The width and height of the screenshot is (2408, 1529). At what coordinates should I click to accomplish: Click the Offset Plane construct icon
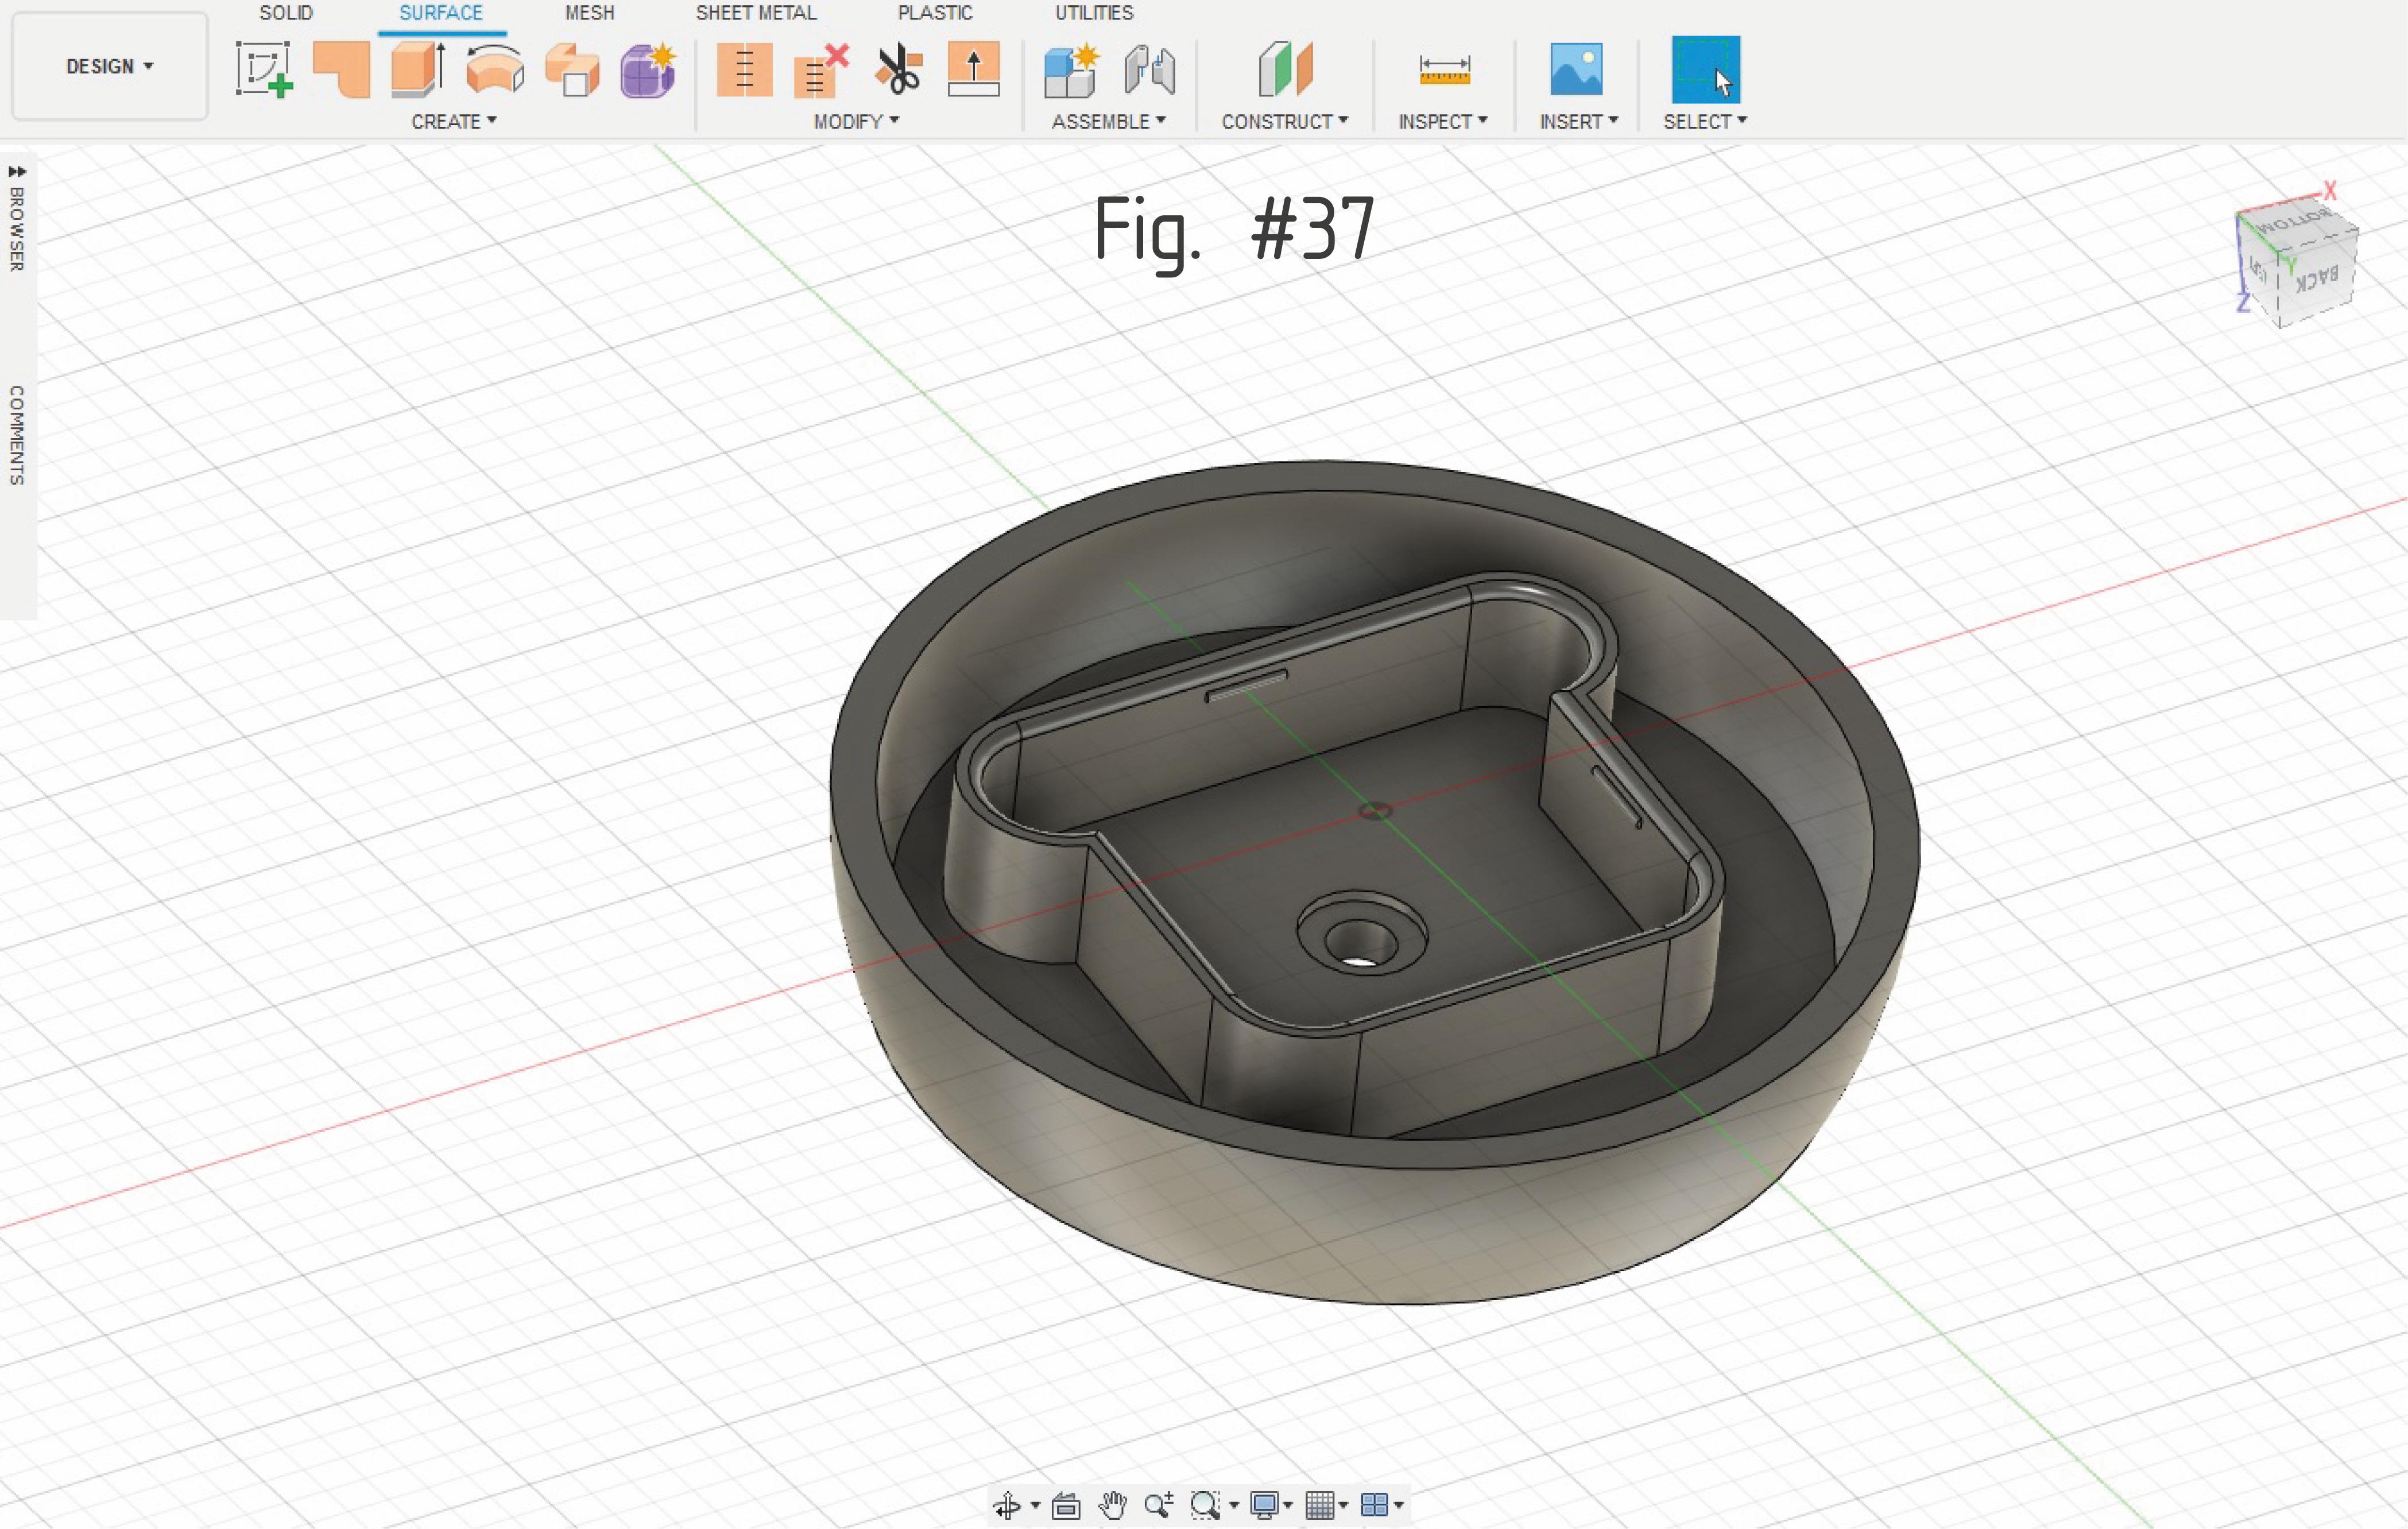(1285, 69)
